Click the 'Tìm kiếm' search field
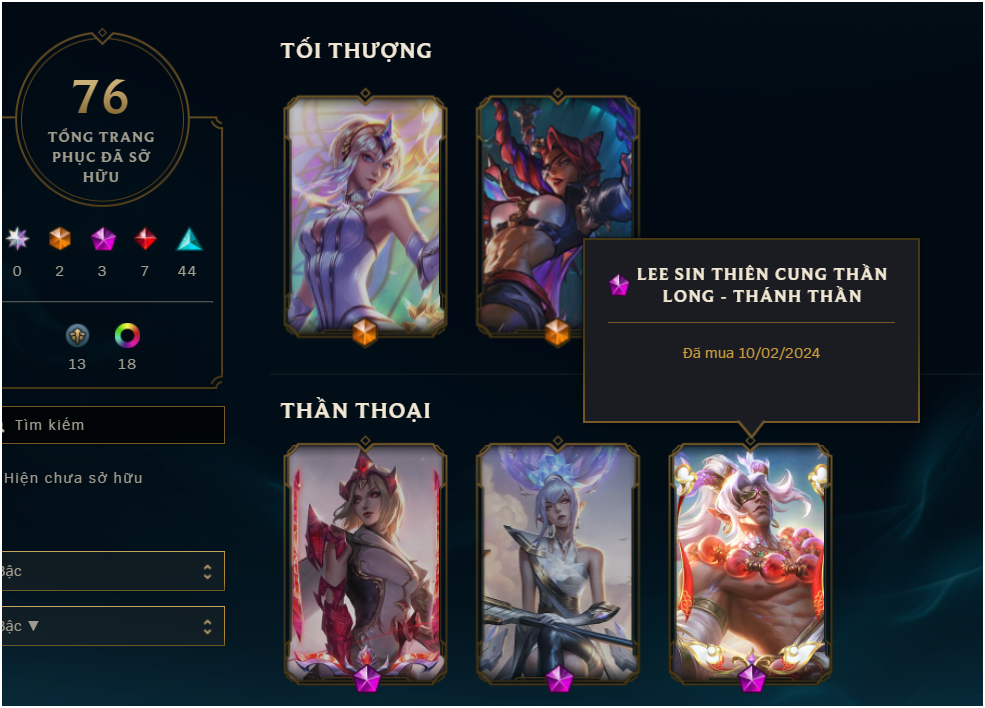Screen dimensions: 985x708 (112, 425)
